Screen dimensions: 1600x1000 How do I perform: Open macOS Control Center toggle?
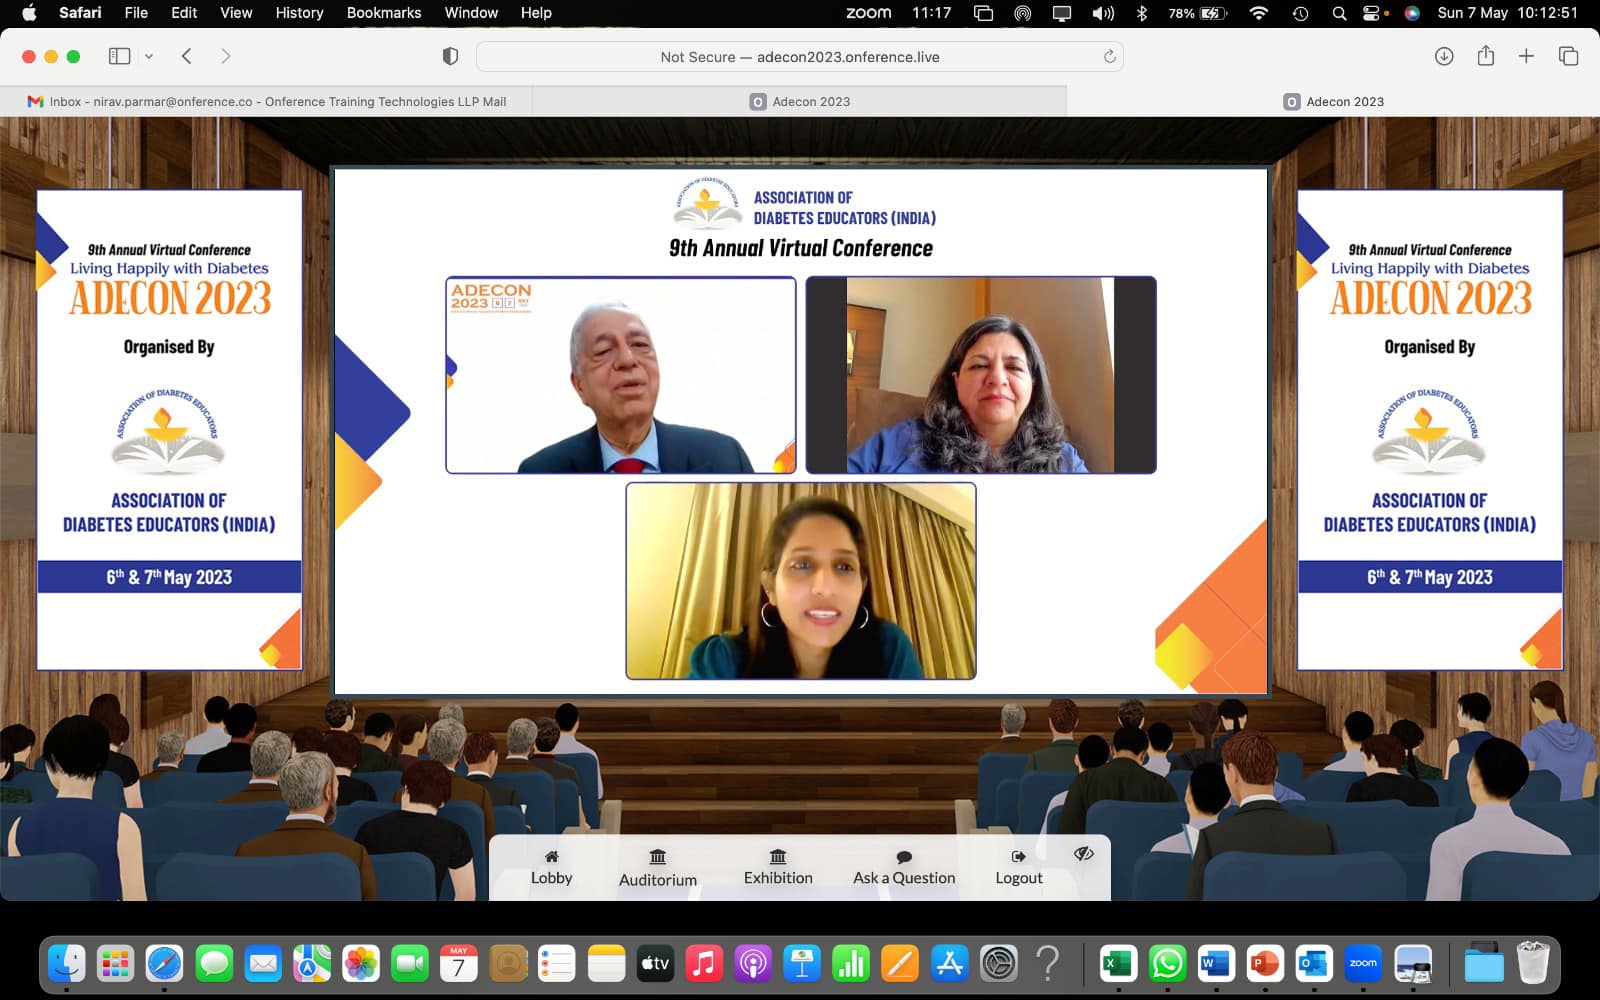pos(1374,13)
